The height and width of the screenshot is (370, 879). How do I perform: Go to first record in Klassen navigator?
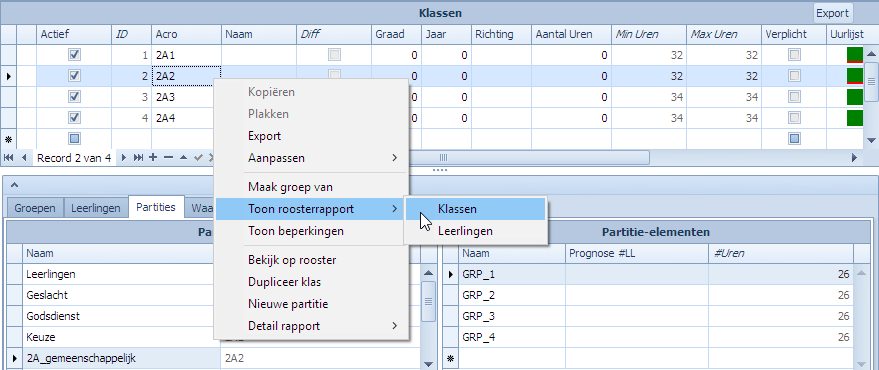click(x=8, y=158)
